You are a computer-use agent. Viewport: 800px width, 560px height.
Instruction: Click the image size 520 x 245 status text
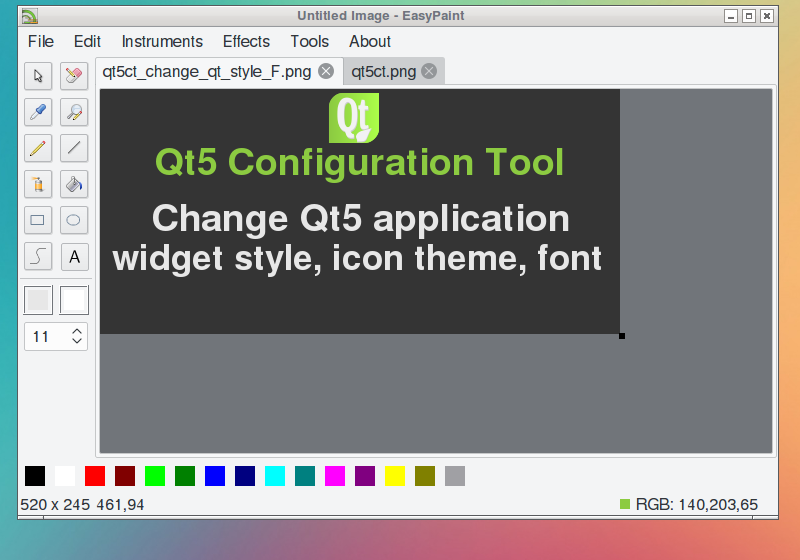pyautogui.click(x=55, y=505)
